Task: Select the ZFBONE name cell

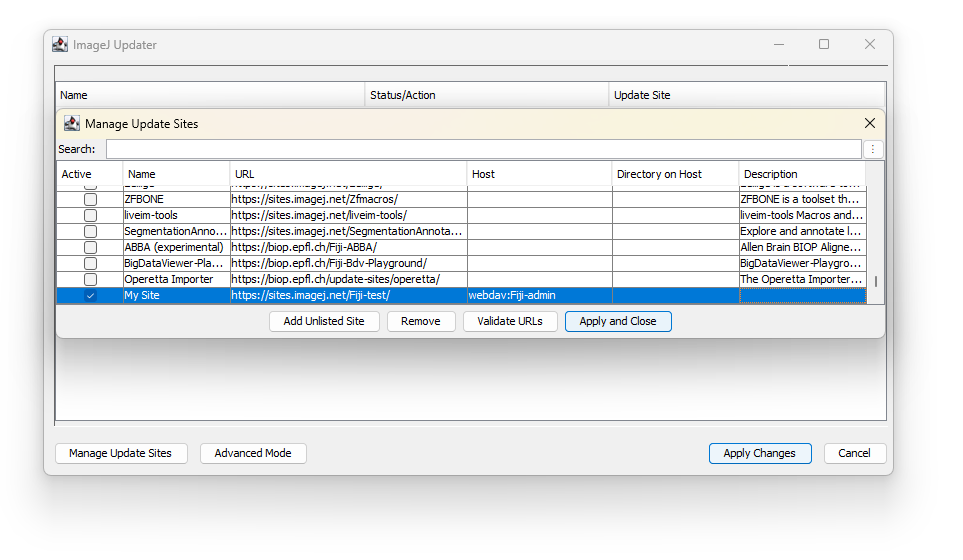Action: point(176,200)
